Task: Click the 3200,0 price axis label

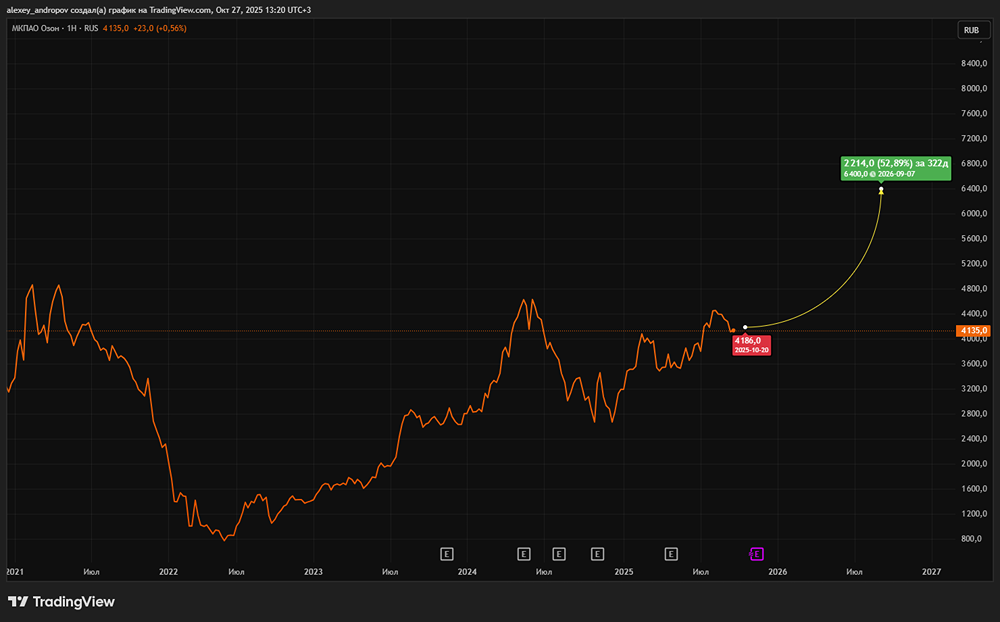Action: (974, 389)
